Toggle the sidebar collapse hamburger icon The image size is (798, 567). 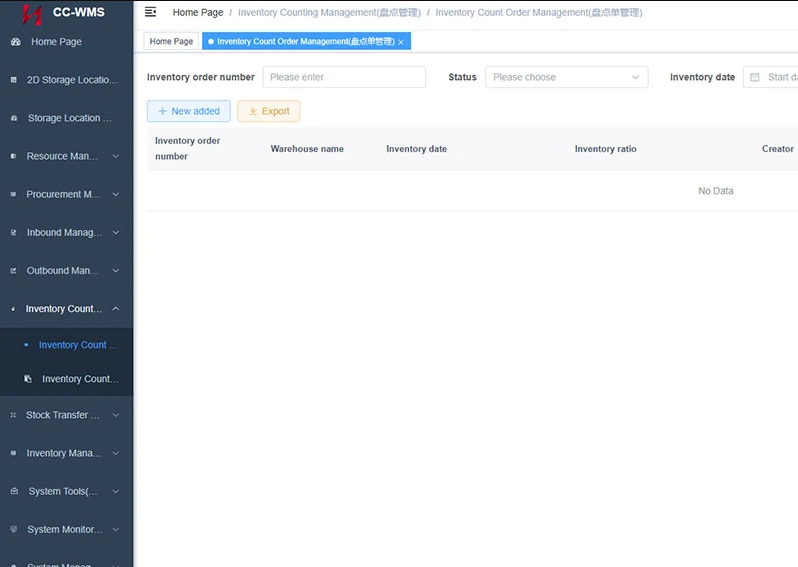pyautogui.click(x=150, y=12)
